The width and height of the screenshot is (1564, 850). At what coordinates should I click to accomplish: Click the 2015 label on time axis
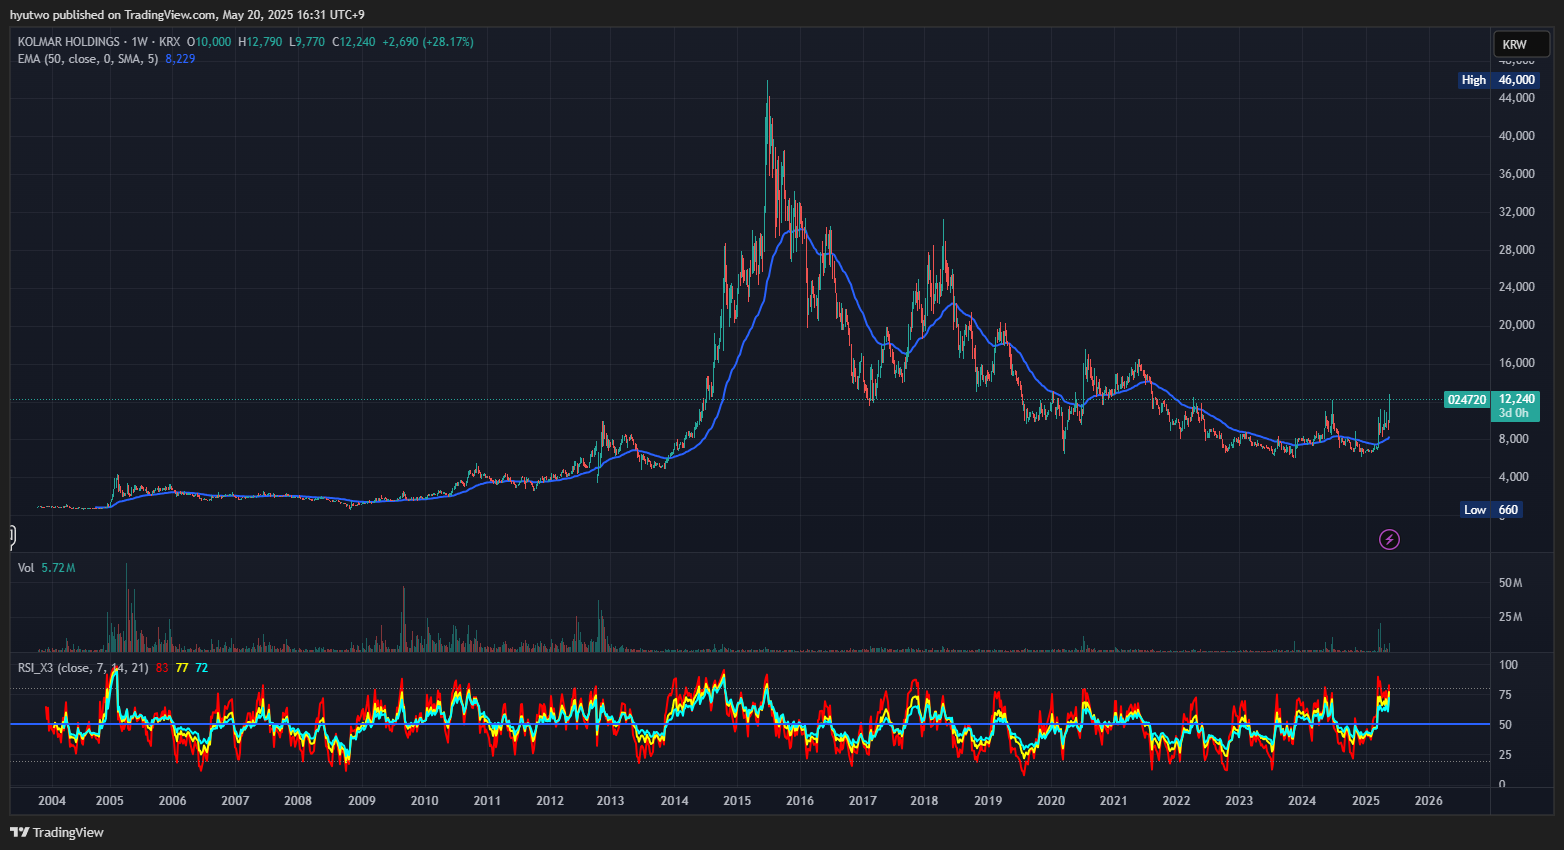pos(737,801)
